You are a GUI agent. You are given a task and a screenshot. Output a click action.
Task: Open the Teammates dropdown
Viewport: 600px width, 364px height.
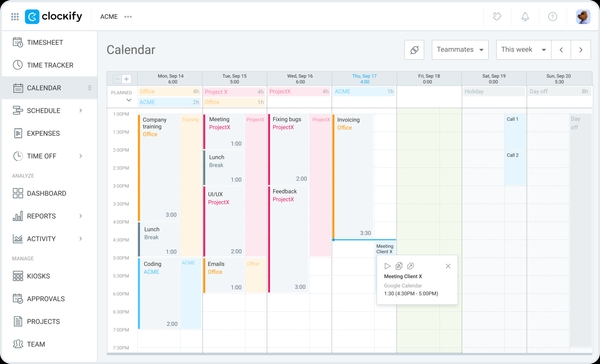460,50
